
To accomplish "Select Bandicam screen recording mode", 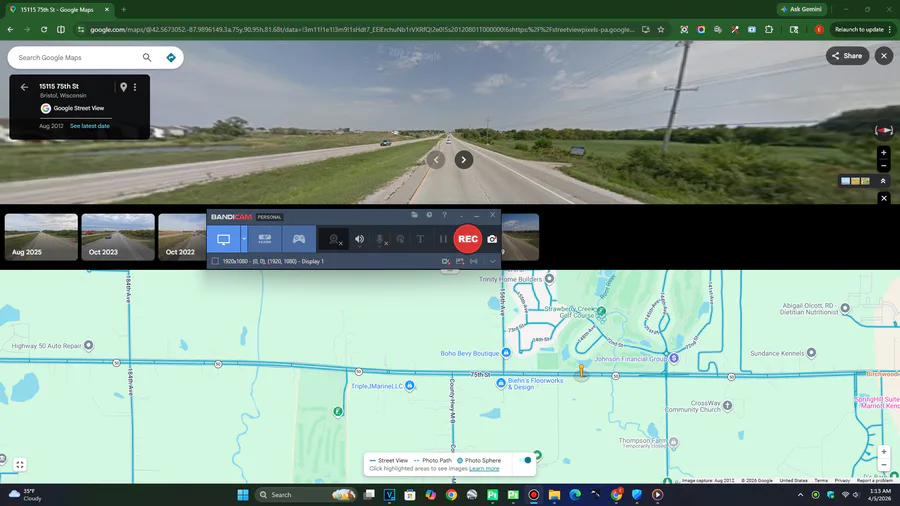I will 223,239.
